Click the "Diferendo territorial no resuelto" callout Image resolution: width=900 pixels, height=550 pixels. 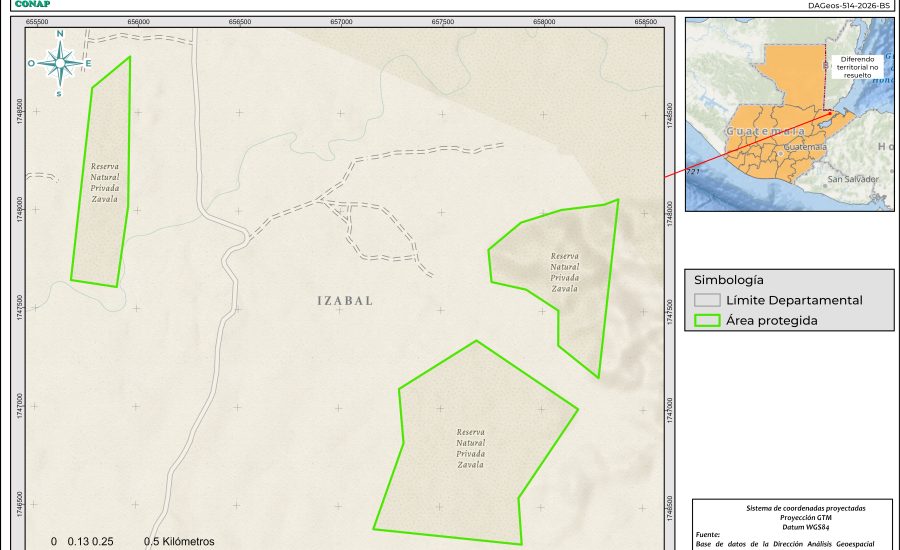click(859, 66)
